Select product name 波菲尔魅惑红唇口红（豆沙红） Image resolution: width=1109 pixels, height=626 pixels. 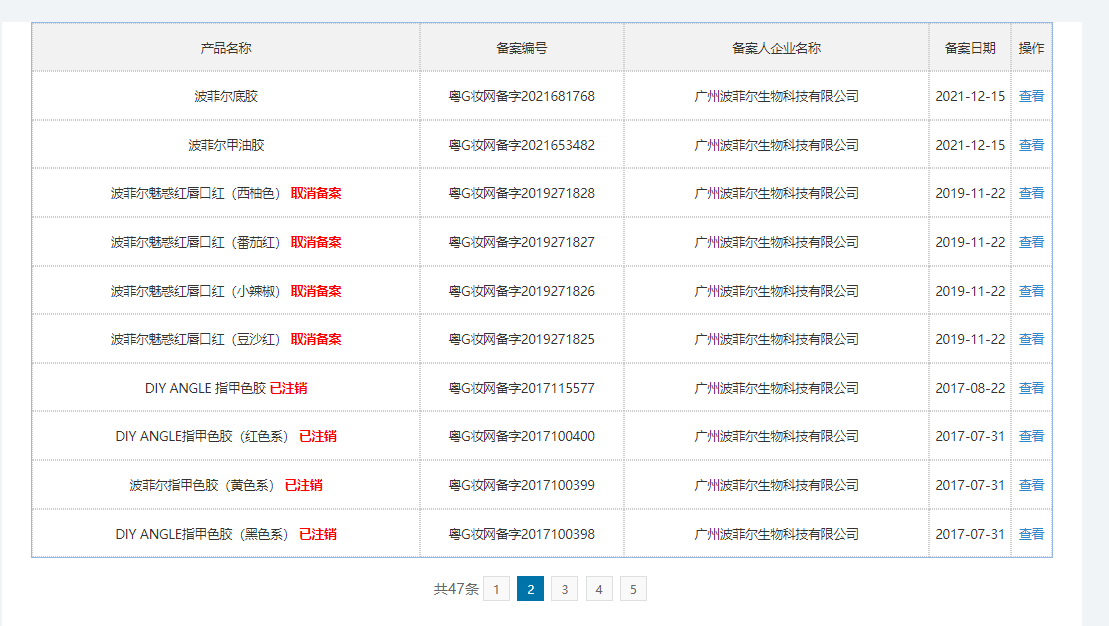[x=198, y=340]
